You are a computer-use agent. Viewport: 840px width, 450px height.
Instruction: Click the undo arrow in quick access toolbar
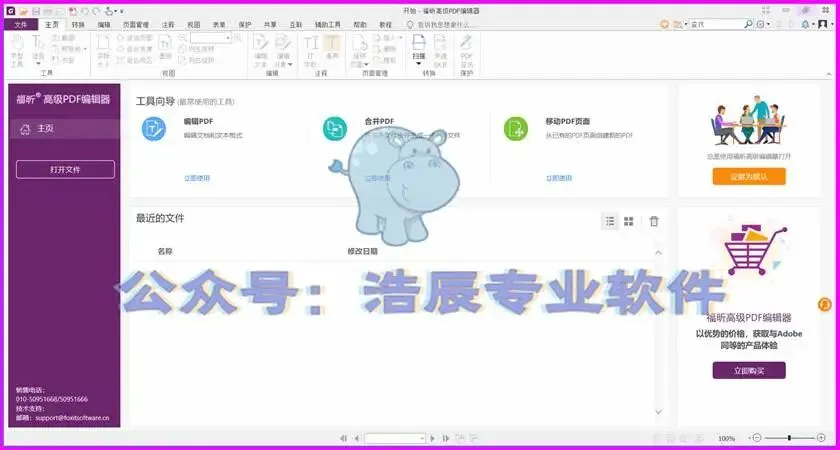tap(85, 11)
